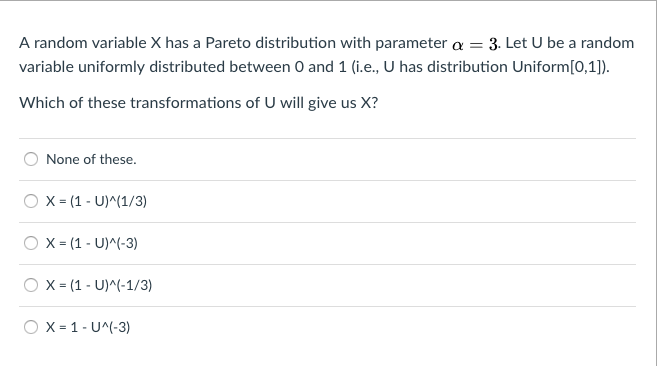Click the label text X = (1 - U)^(1/3)
The image size is (657, 366).
coord(96,201)
